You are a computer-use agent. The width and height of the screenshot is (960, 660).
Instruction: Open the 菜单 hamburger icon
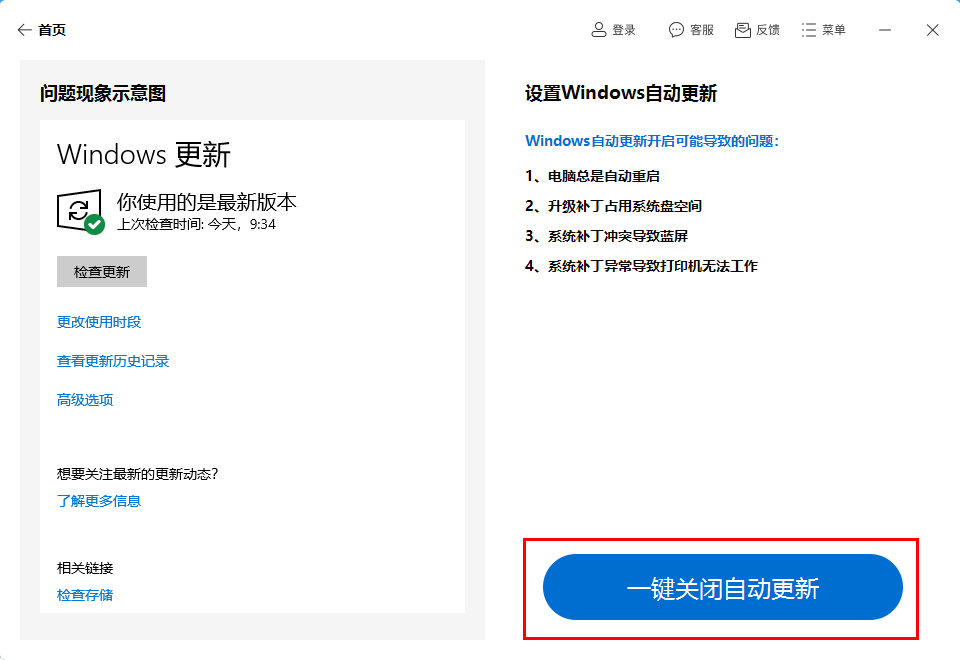pos(806,29)
